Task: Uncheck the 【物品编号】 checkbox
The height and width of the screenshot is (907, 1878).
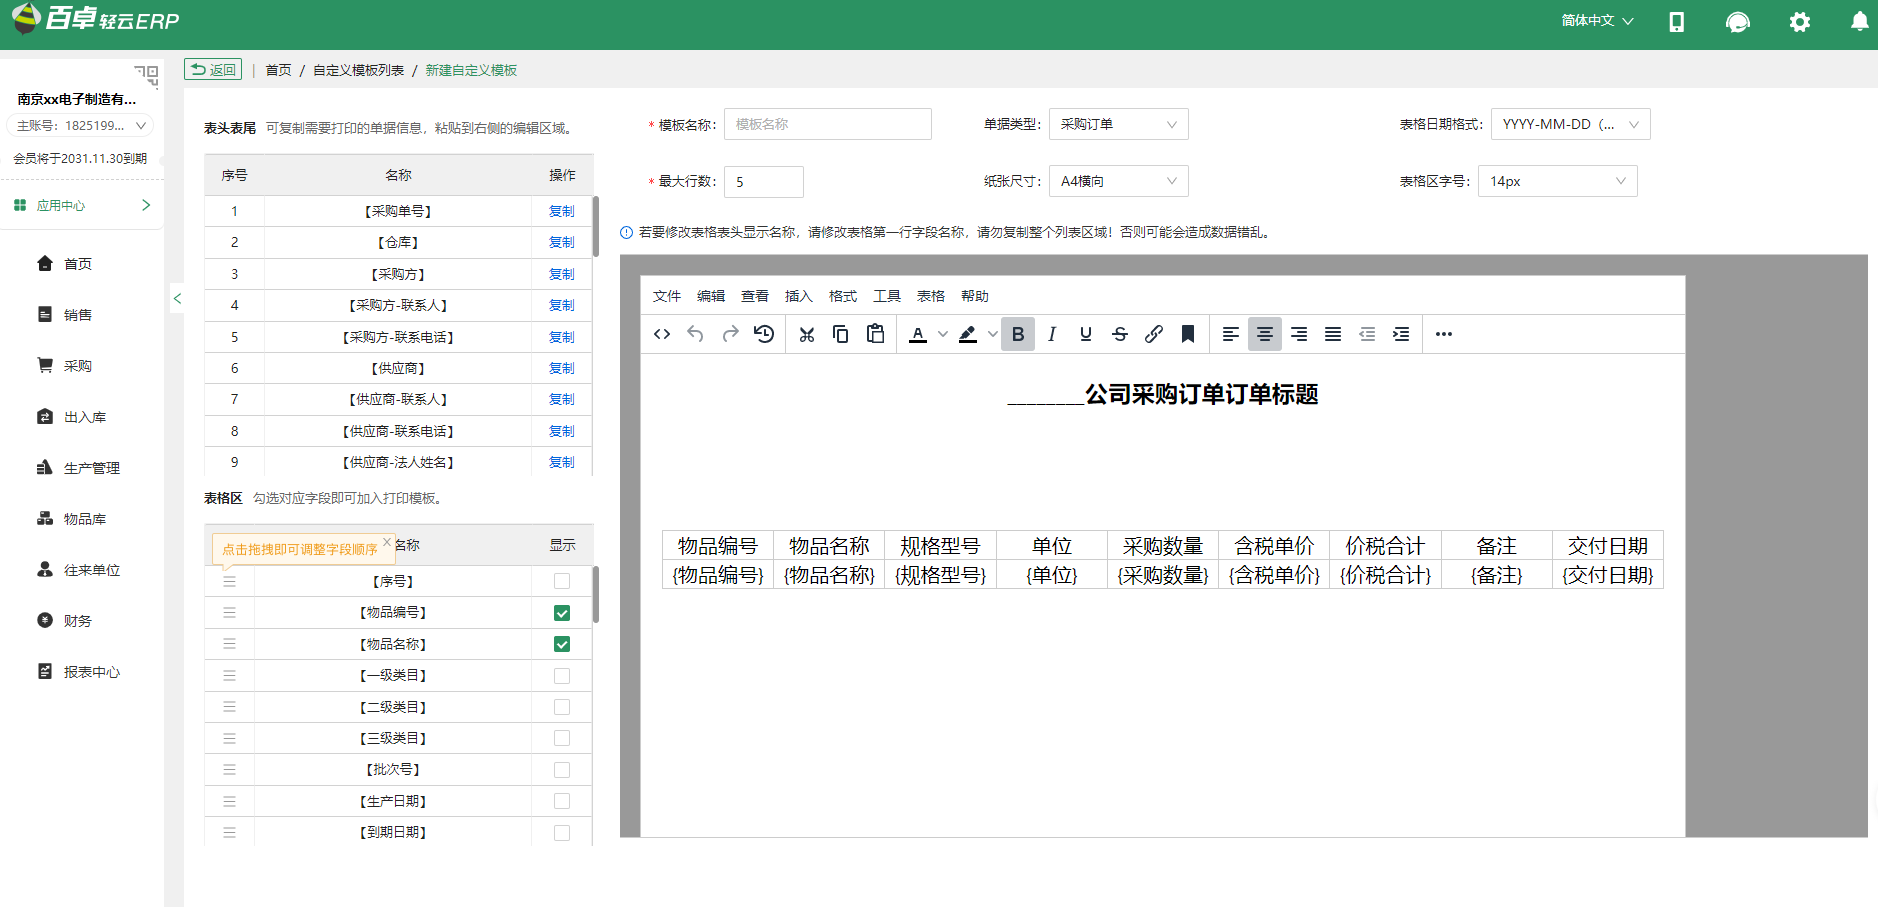Action: tap(562, 613)
